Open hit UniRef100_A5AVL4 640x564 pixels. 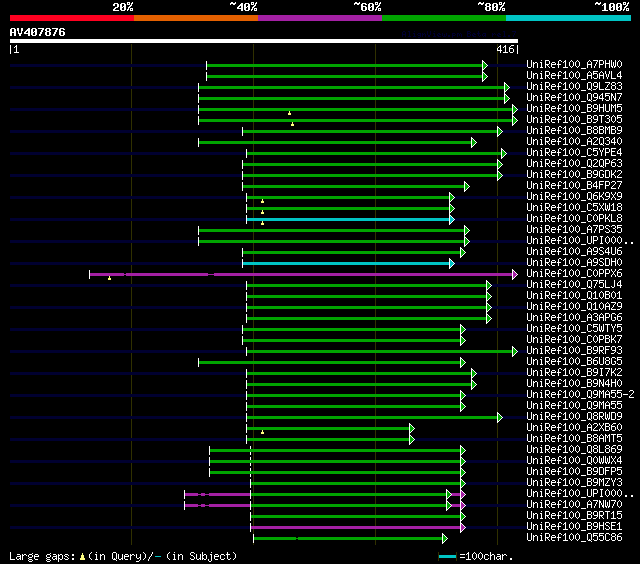574,75
